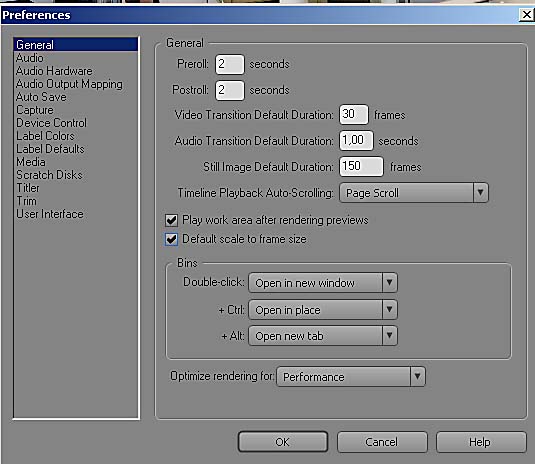
Task: Open Media preferences
Action: pyautogui.click(x=31, y=162)
